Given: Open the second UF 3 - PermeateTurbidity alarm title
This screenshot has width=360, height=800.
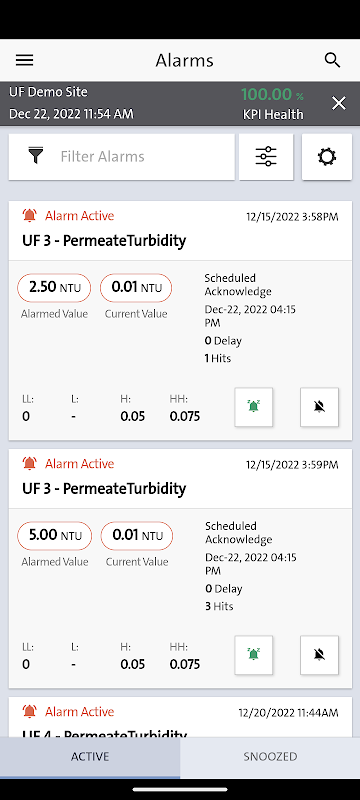Looking at the screenshot, I should [104, 489].
